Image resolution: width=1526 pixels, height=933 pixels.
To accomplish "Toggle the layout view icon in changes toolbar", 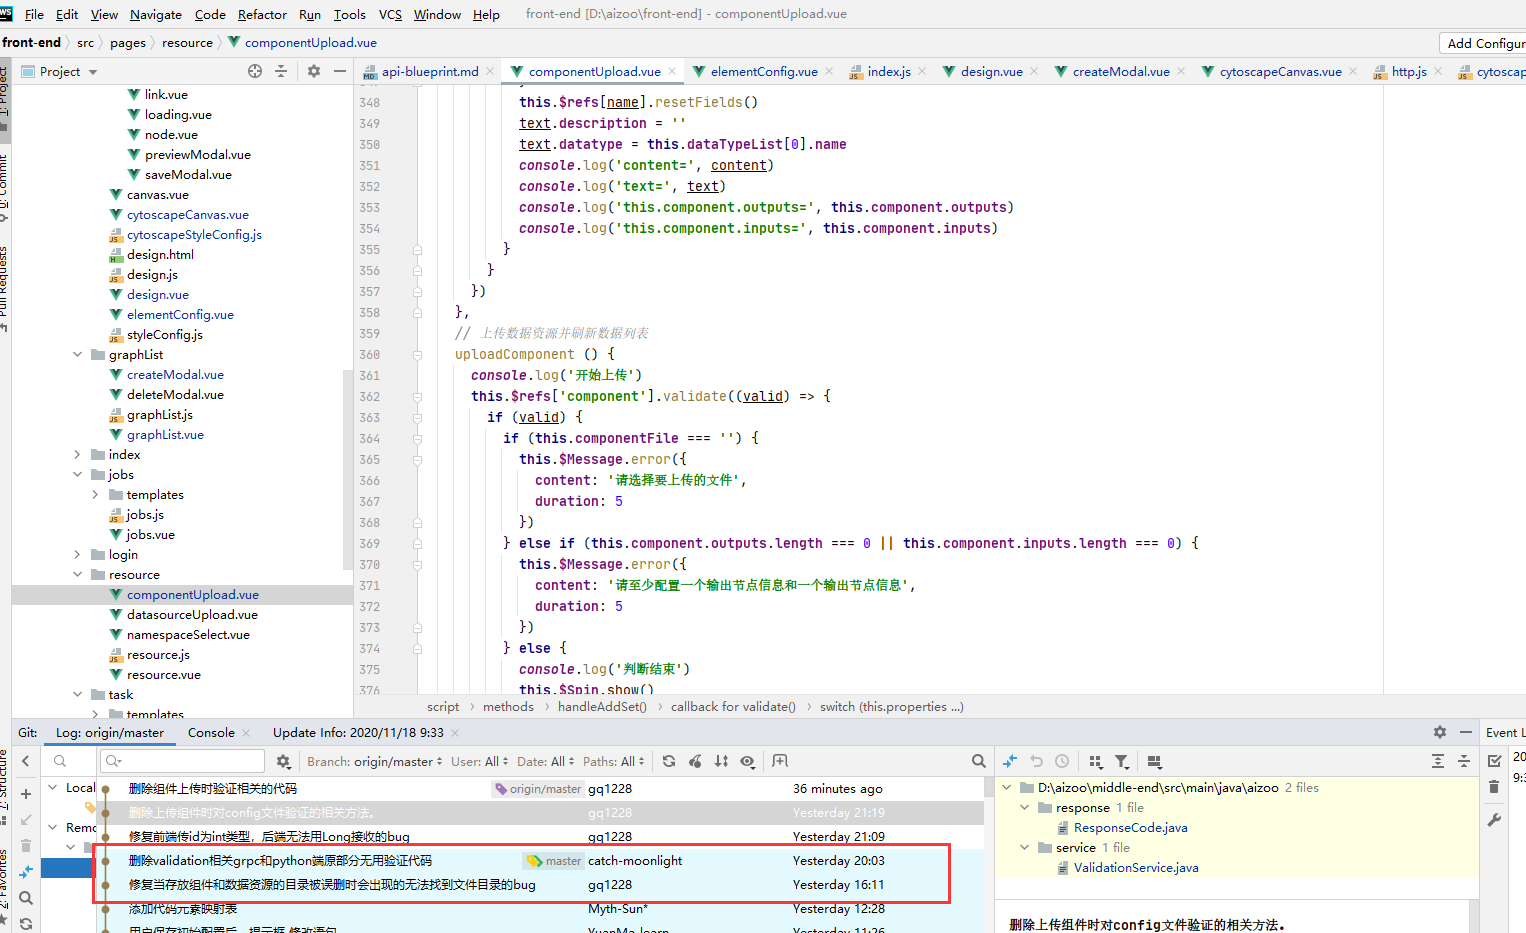I will point(1154,761).
